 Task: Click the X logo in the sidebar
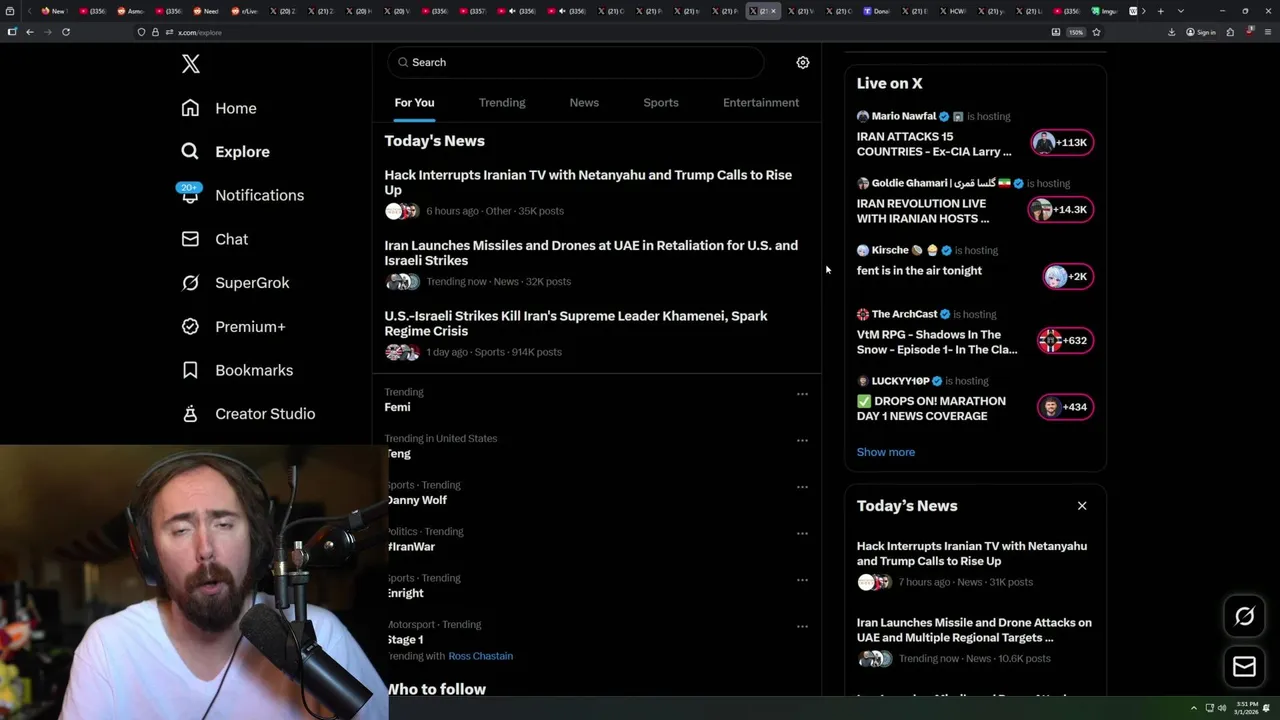191,64
